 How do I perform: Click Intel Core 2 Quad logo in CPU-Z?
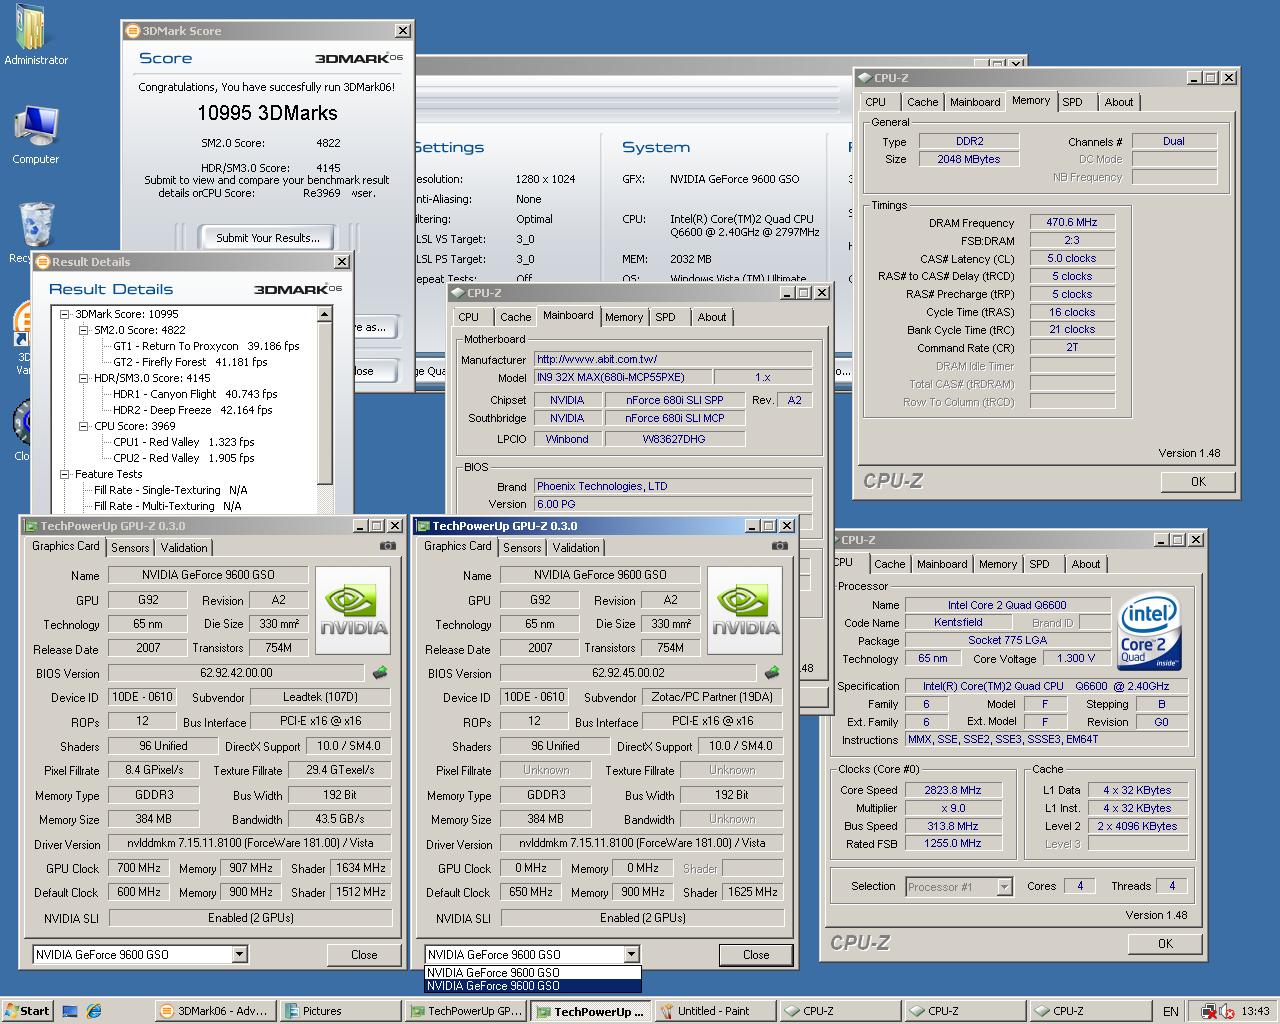point(1150,633)
